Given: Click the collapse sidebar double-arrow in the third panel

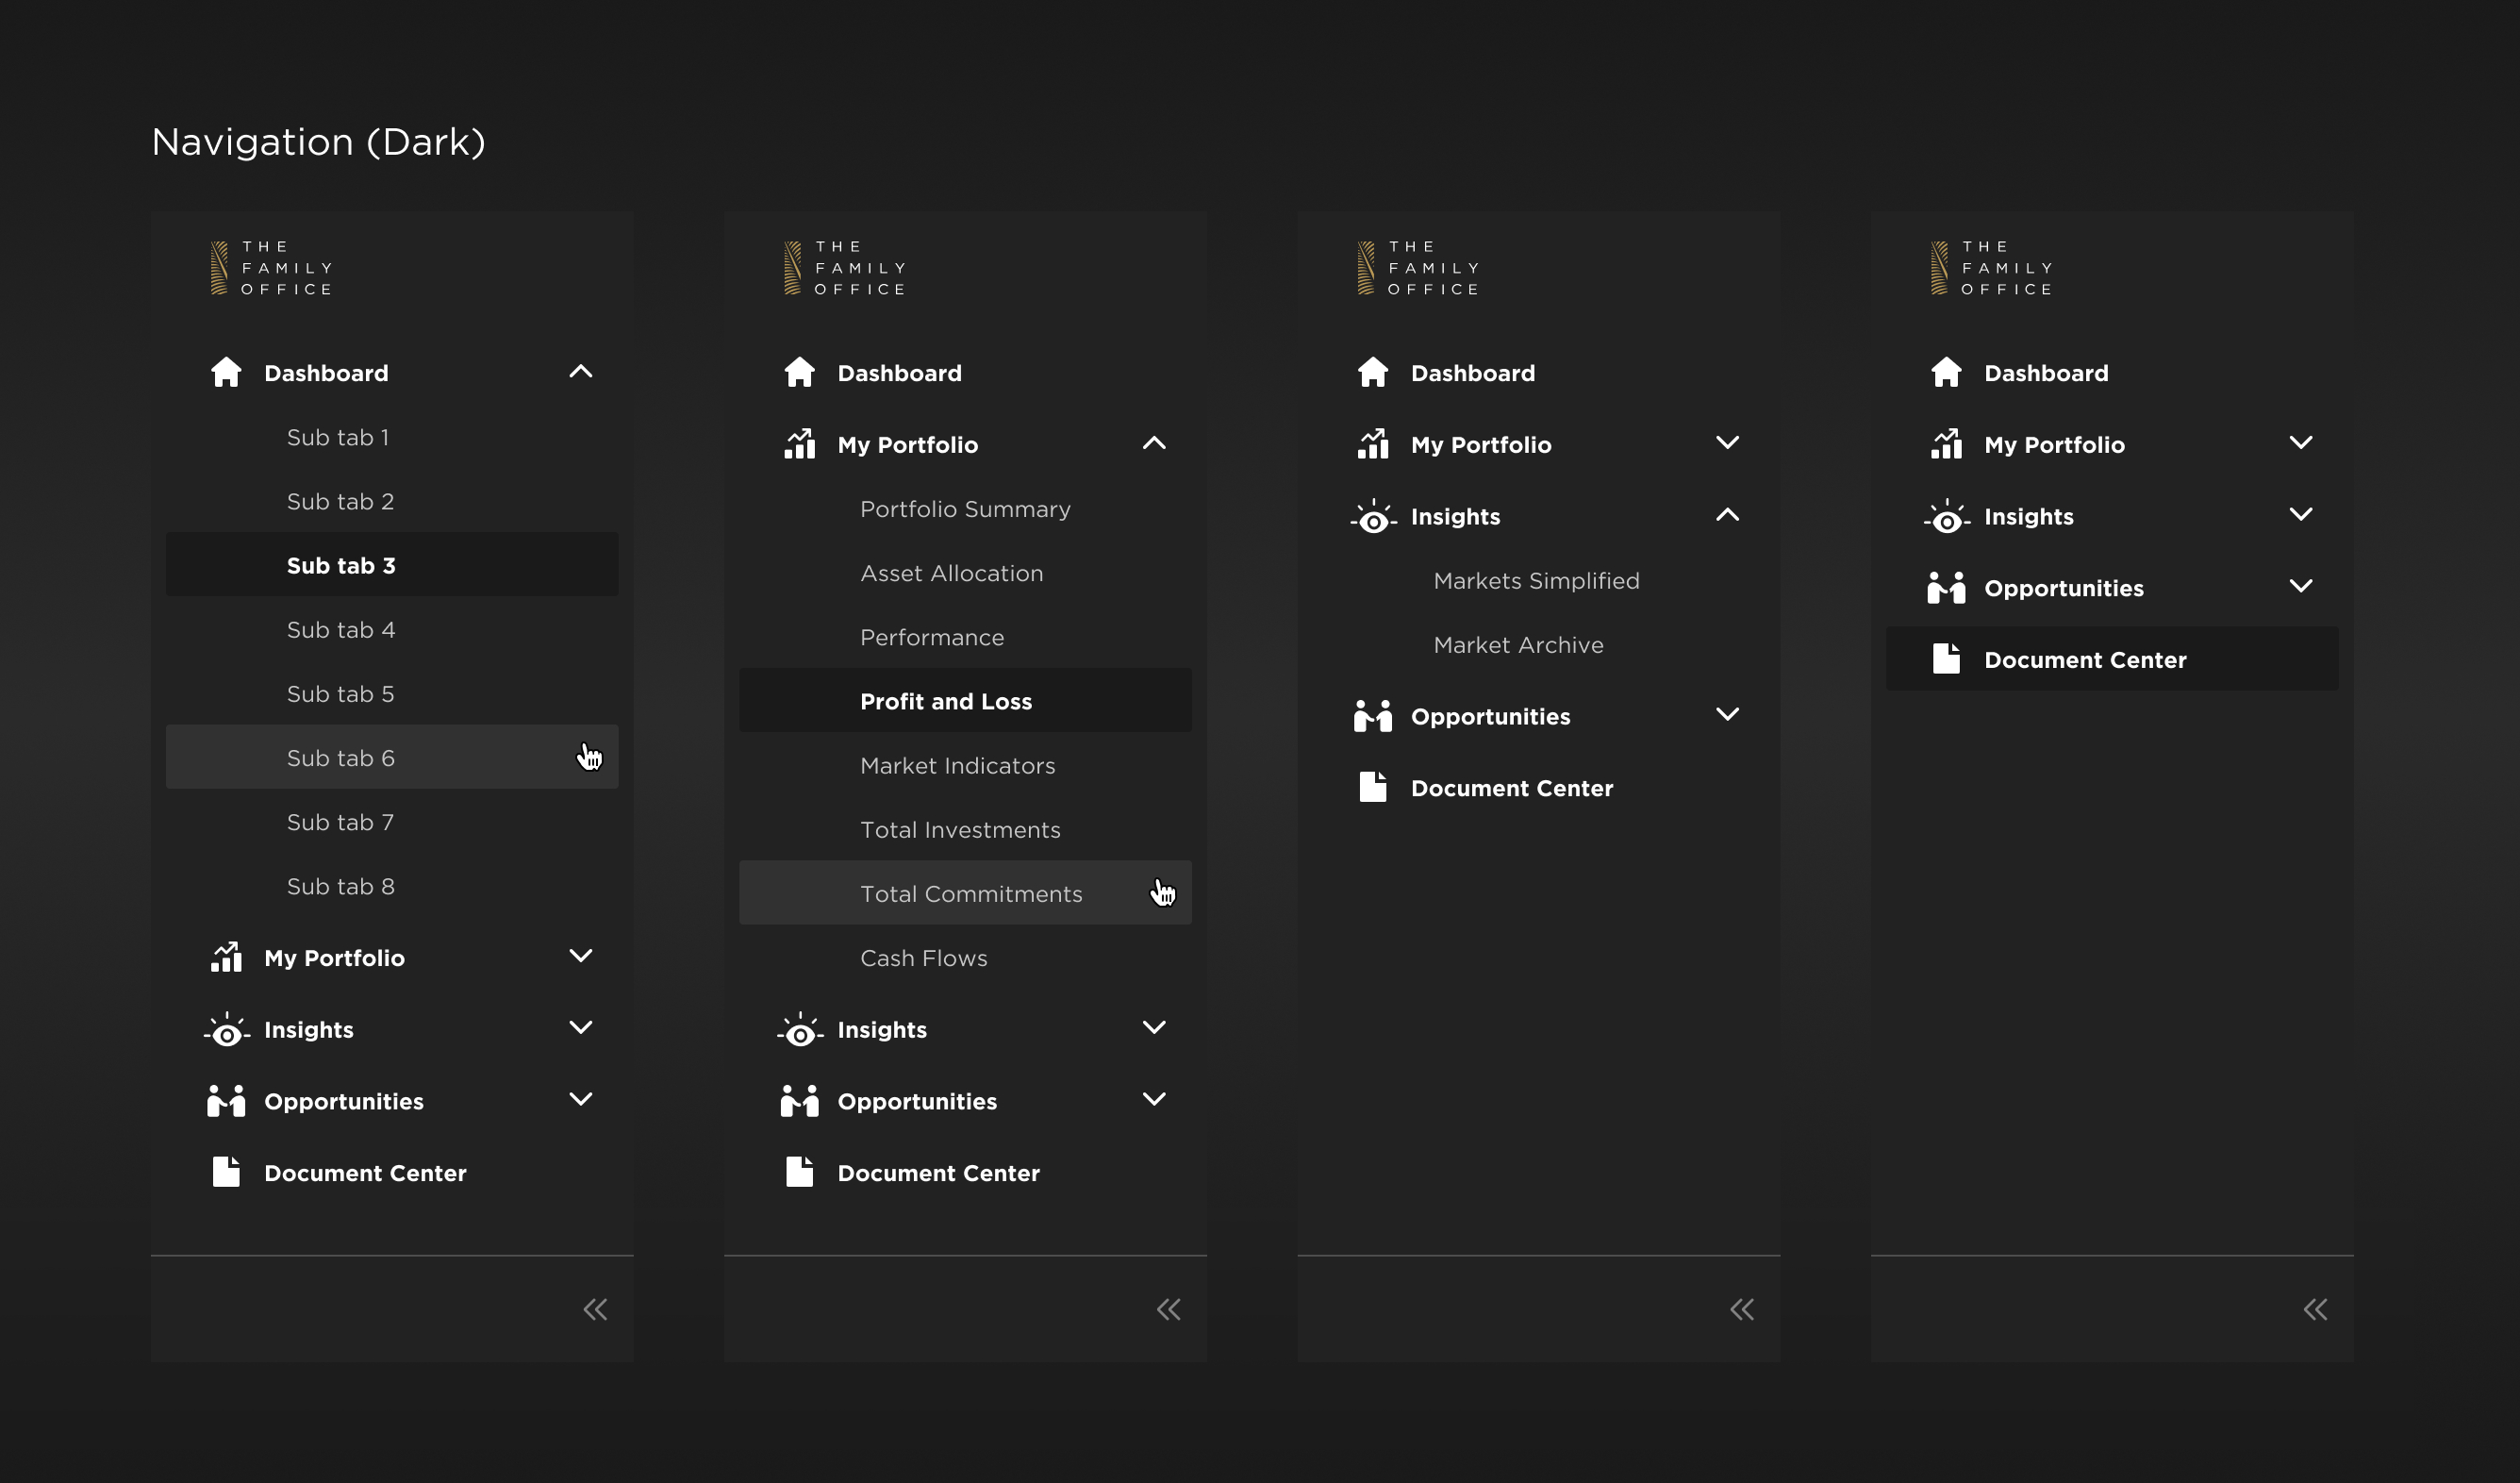Looking at the screenshot, I should pos(1741,1309).
